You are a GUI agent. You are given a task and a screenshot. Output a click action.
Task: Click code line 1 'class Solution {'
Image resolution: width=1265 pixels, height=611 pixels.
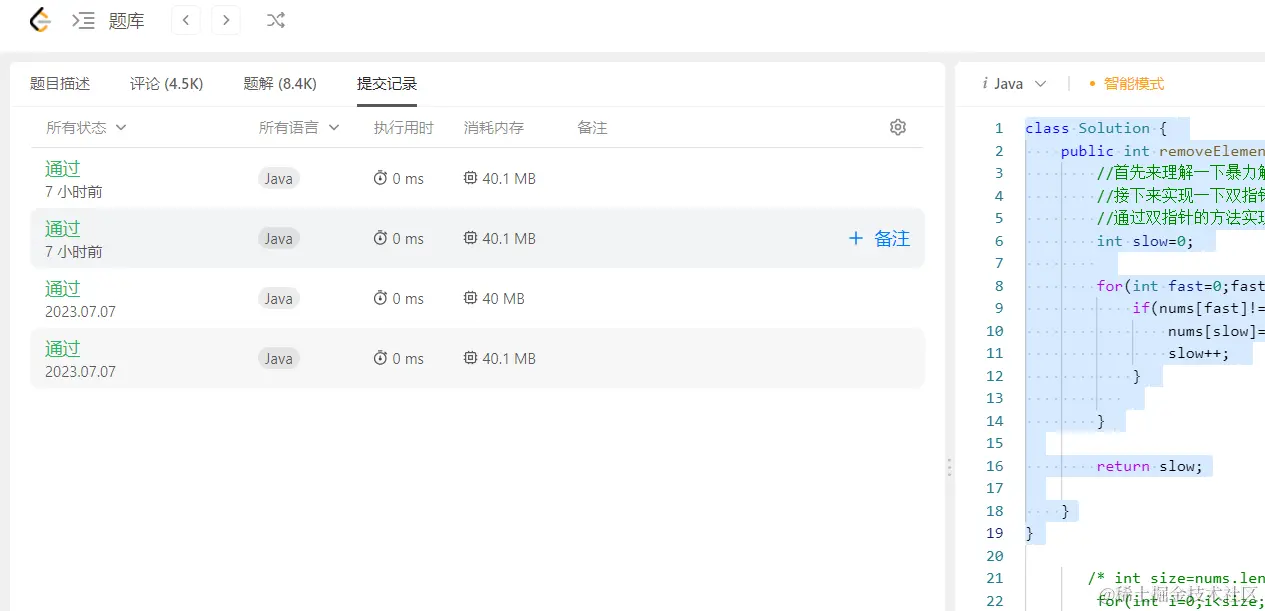coord(1096,128)
